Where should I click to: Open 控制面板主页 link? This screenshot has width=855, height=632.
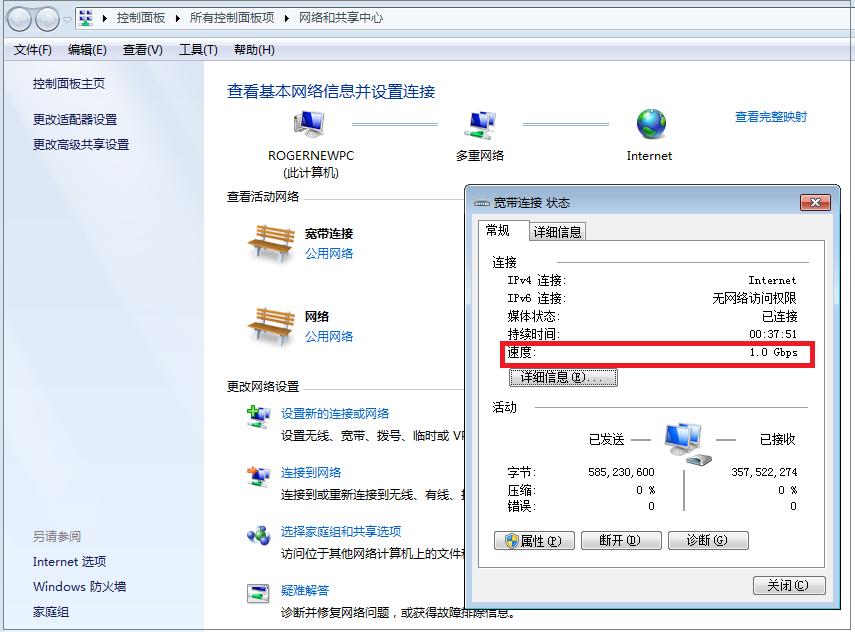(69, 83)
